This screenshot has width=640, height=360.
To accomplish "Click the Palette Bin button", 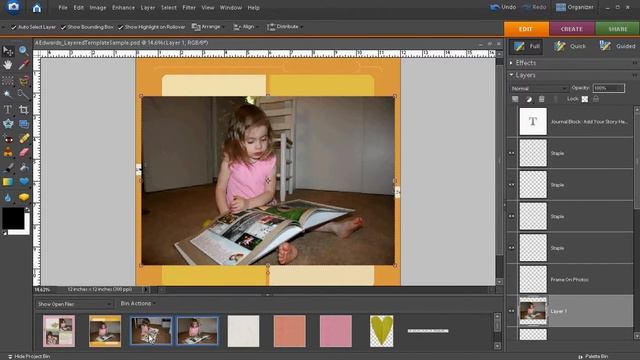I will point(593,356).
